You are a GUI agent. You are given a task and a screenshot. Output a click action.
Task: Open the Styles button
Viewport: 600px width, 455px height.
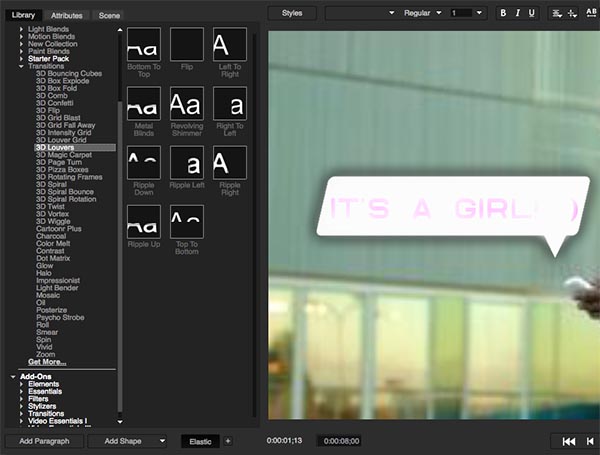point(292,13)
